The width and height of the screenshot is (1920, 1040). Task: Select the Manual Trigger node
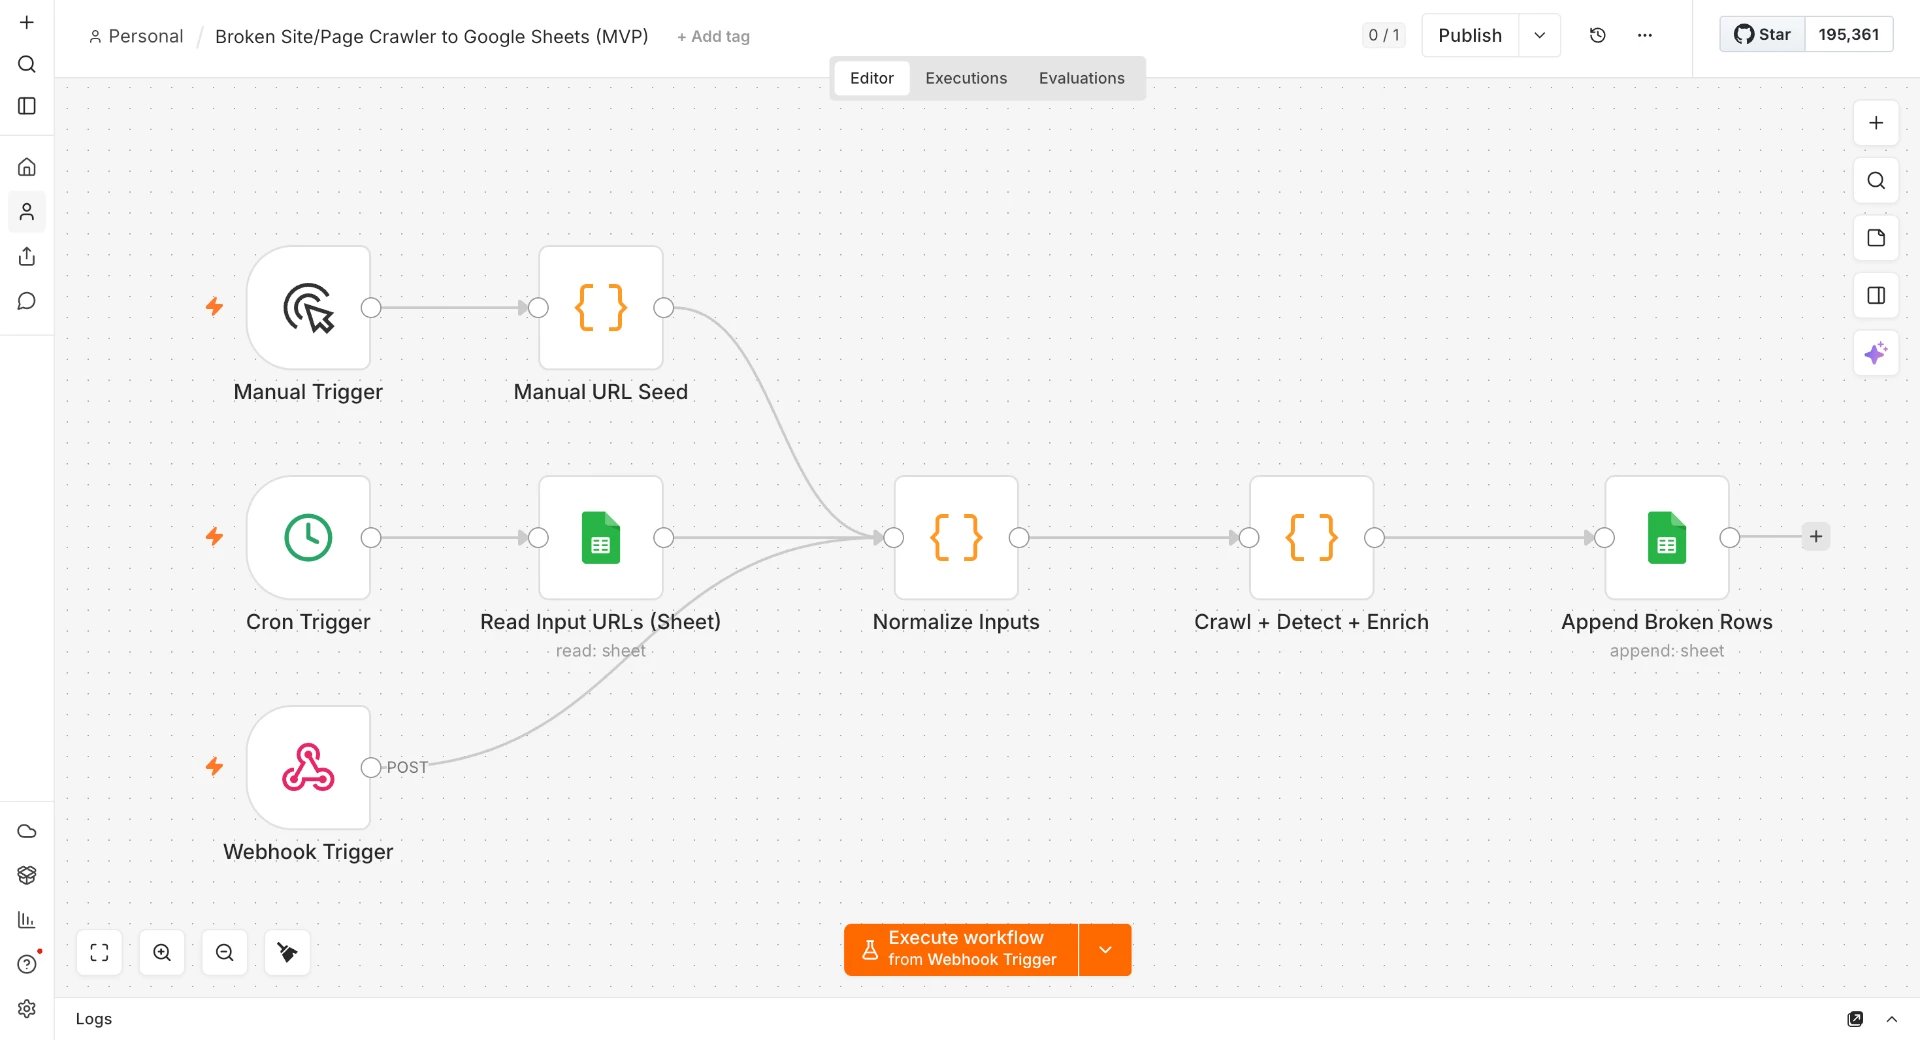click(x=308, y=308)
